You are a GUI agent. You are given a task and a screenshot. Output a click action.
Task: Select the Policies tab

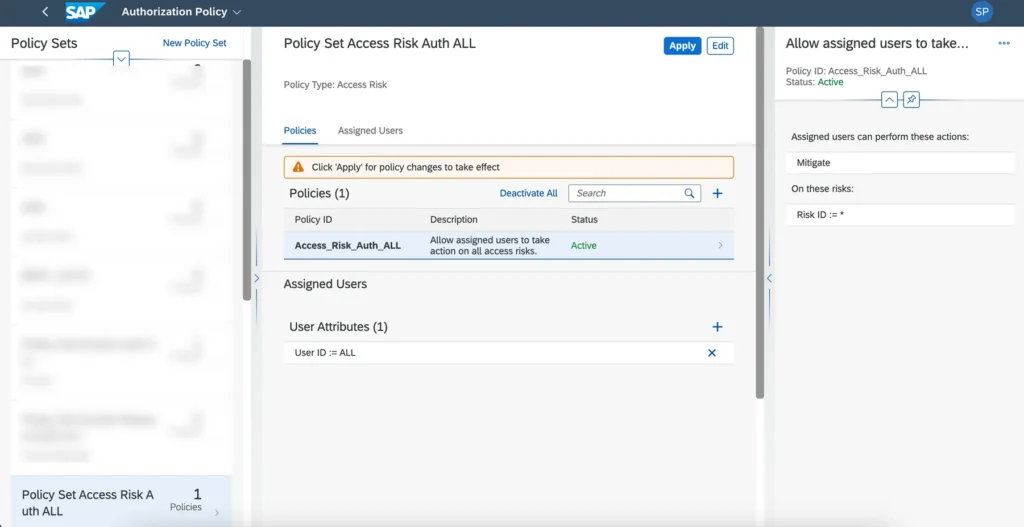pos(300,131)
